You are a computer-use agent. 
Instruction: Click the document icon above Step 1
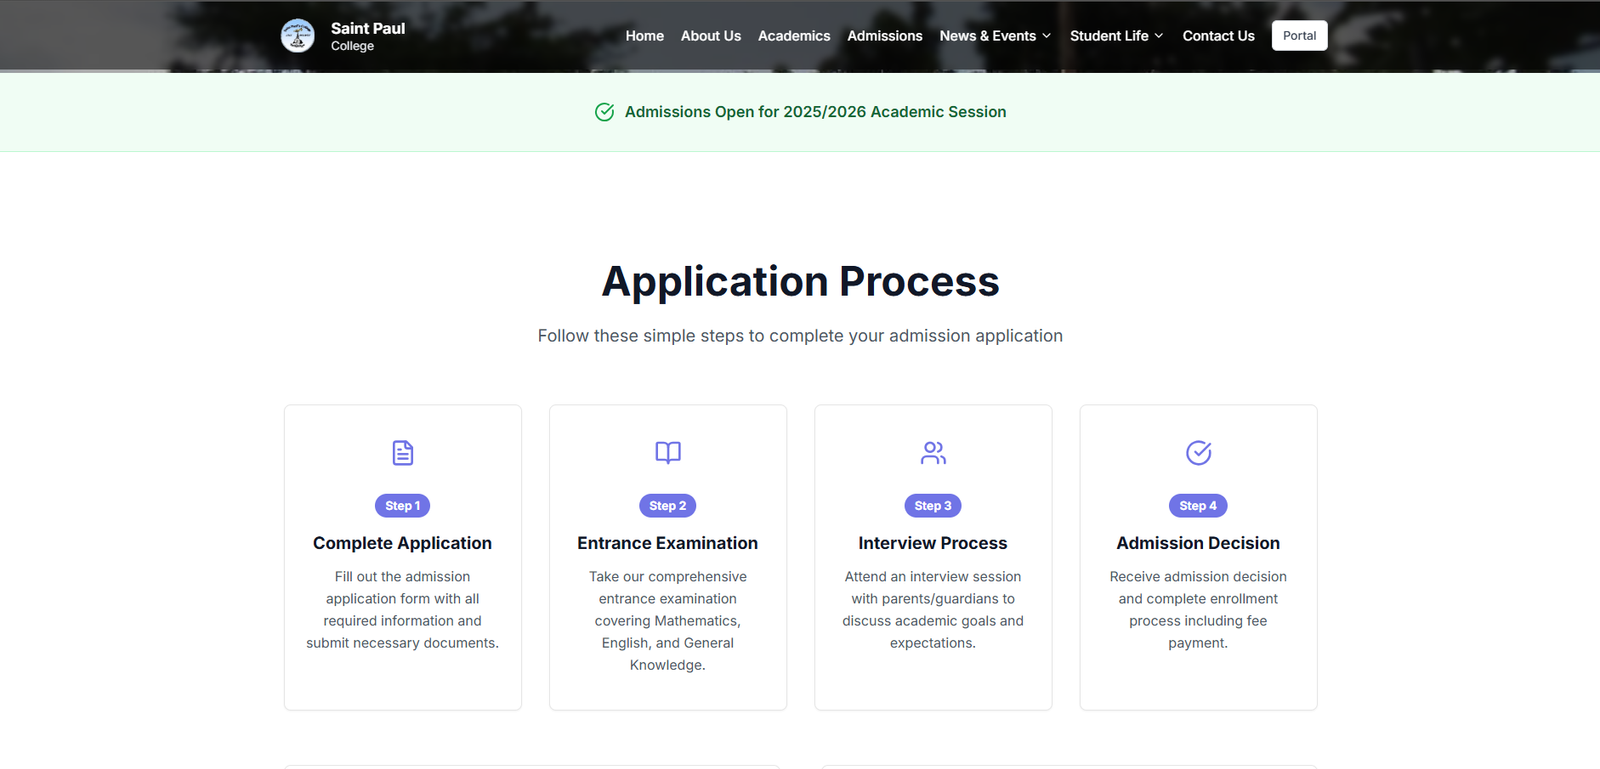[x=403, y=453]
